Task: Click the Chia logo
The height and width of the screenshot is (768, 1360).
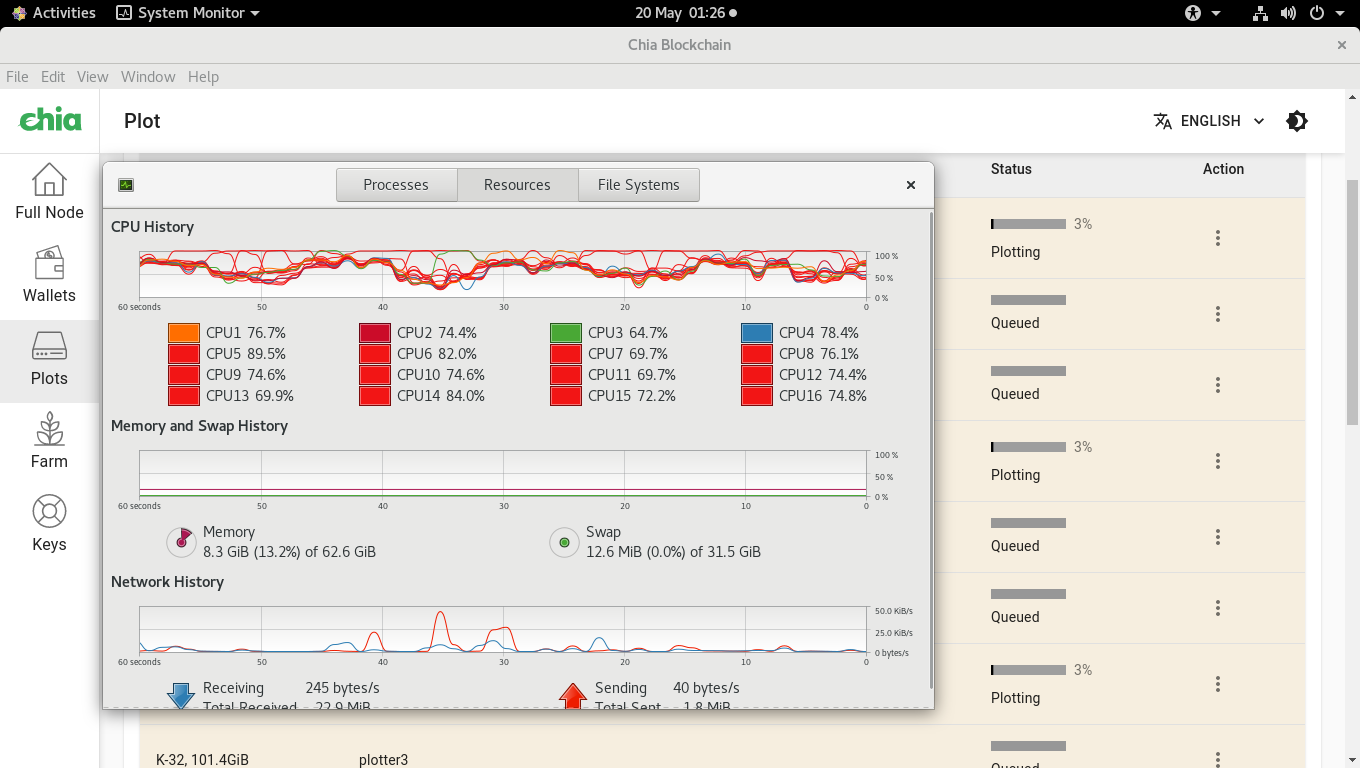Action: pyautogui.click(x=51, y=120)
